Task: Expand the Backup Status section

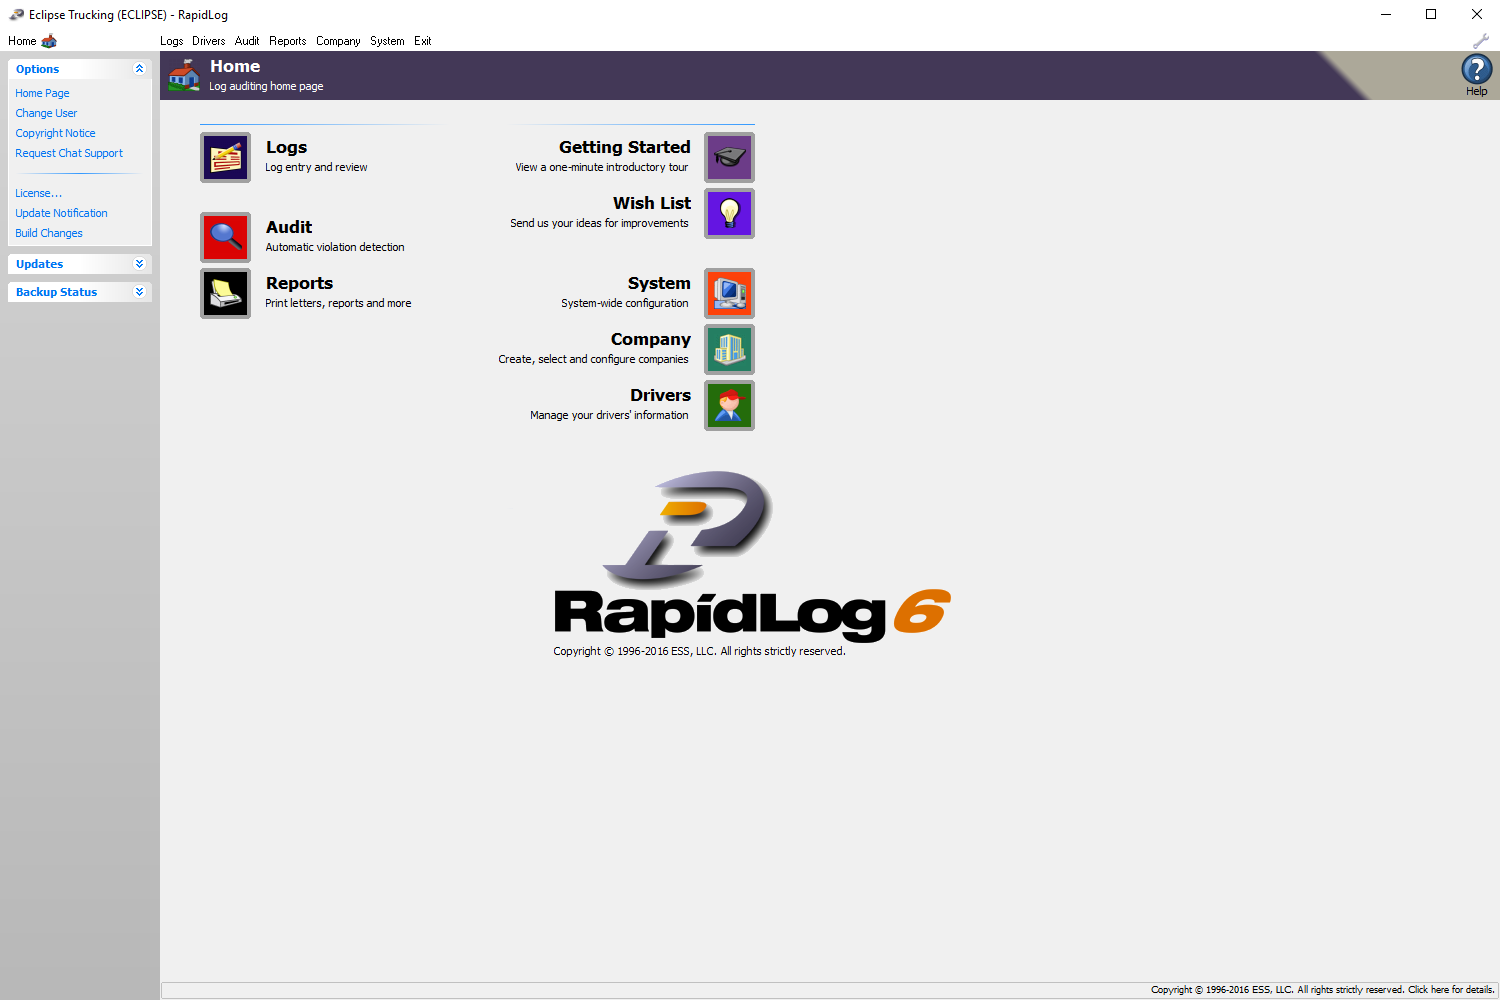Action: (139, 291)
